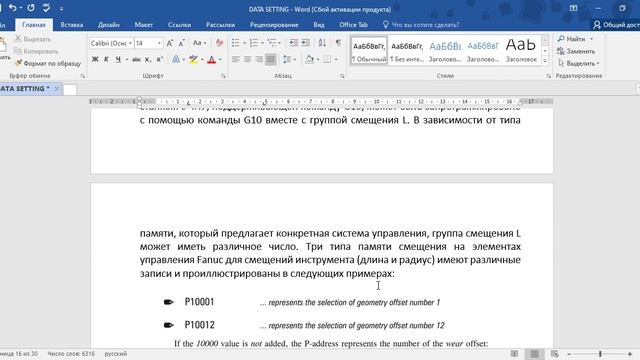Open the Ссылки tab
Image resolution: width=640 pixels, height=360 pixels.
179,25
